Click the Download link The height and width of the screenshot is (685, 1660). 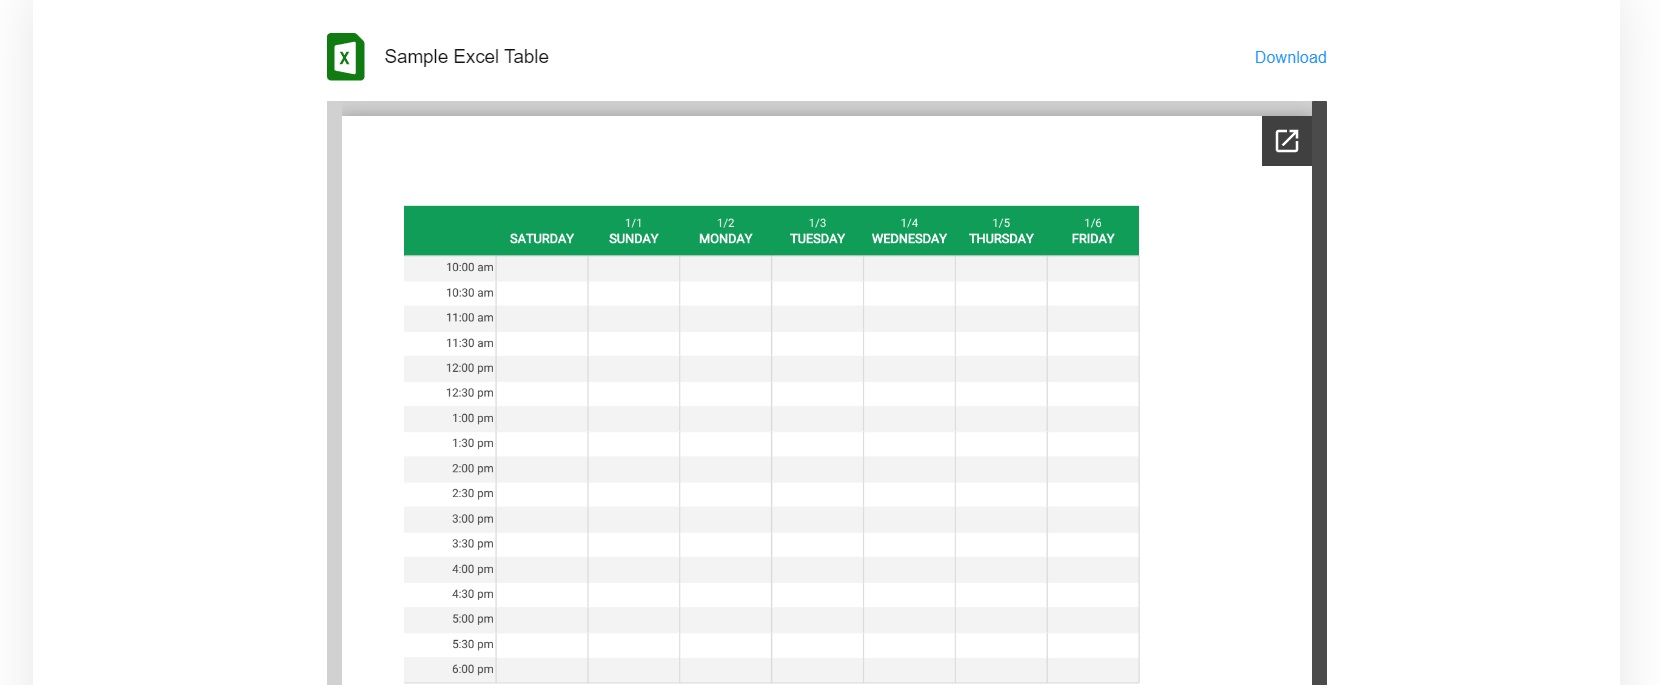(x=1290, y=58)
